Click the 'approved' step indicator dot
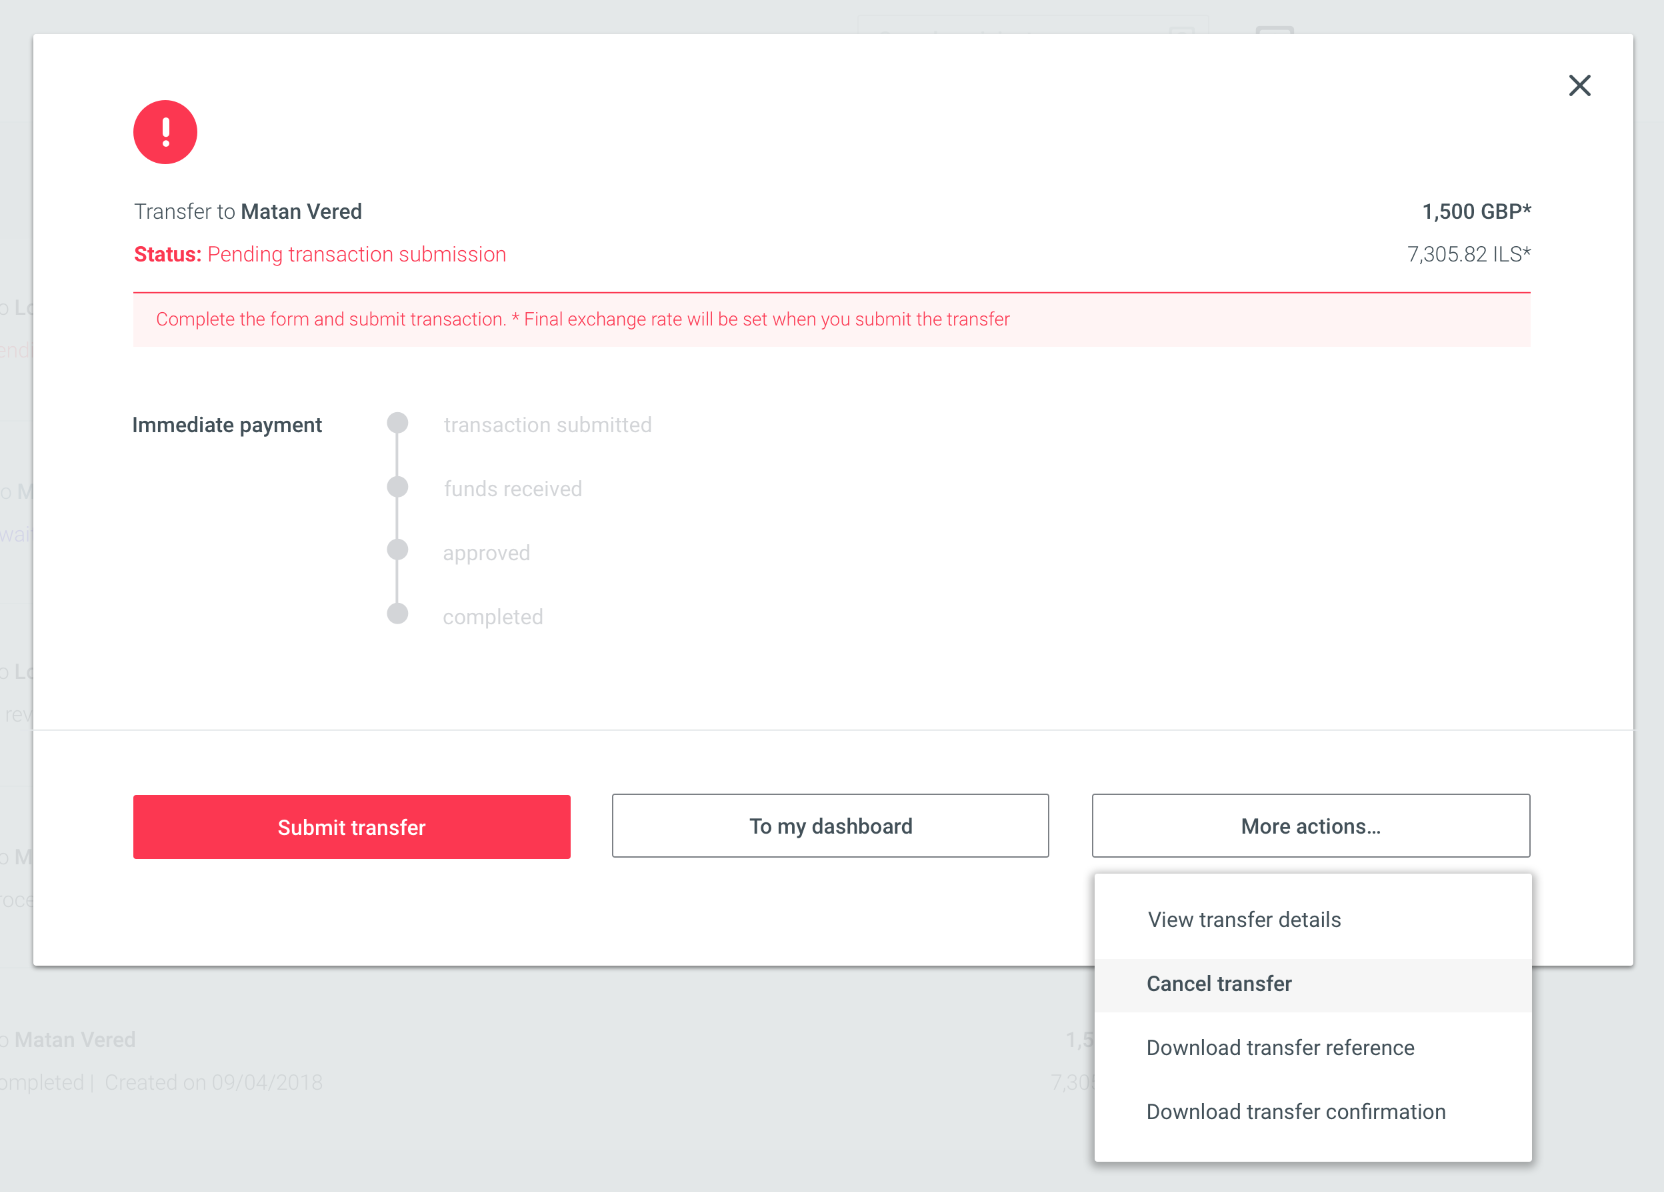The width and height of the screenshot is (1664, 1192). coord(397,549)
